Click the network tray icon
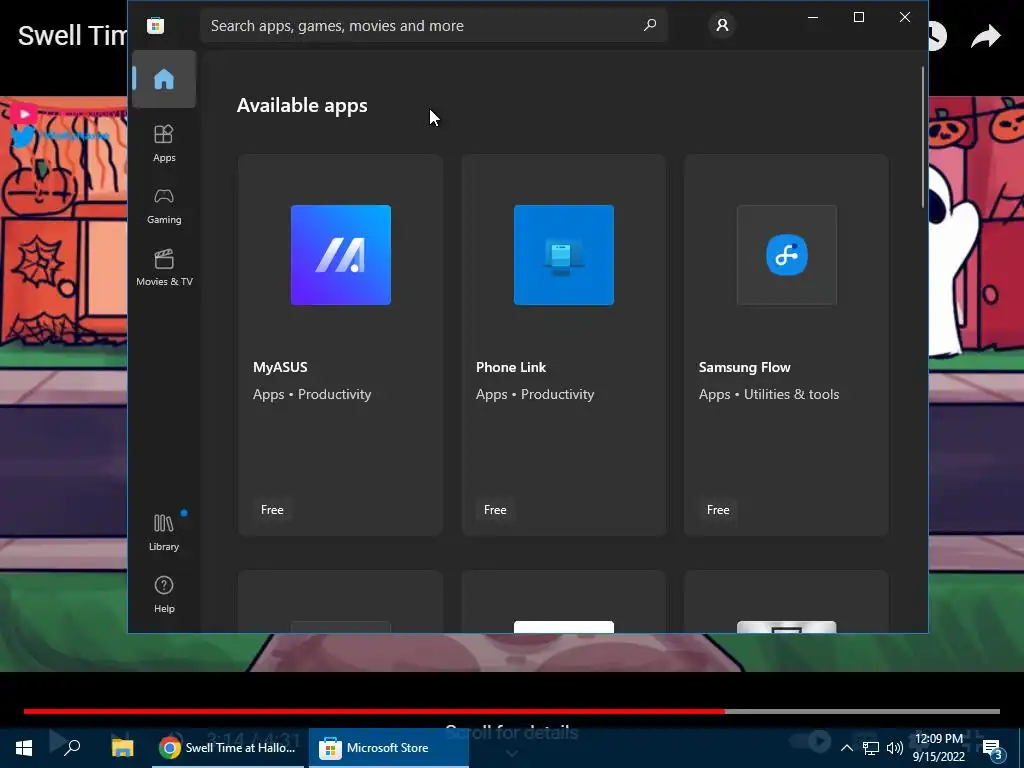 click(871, 748)
